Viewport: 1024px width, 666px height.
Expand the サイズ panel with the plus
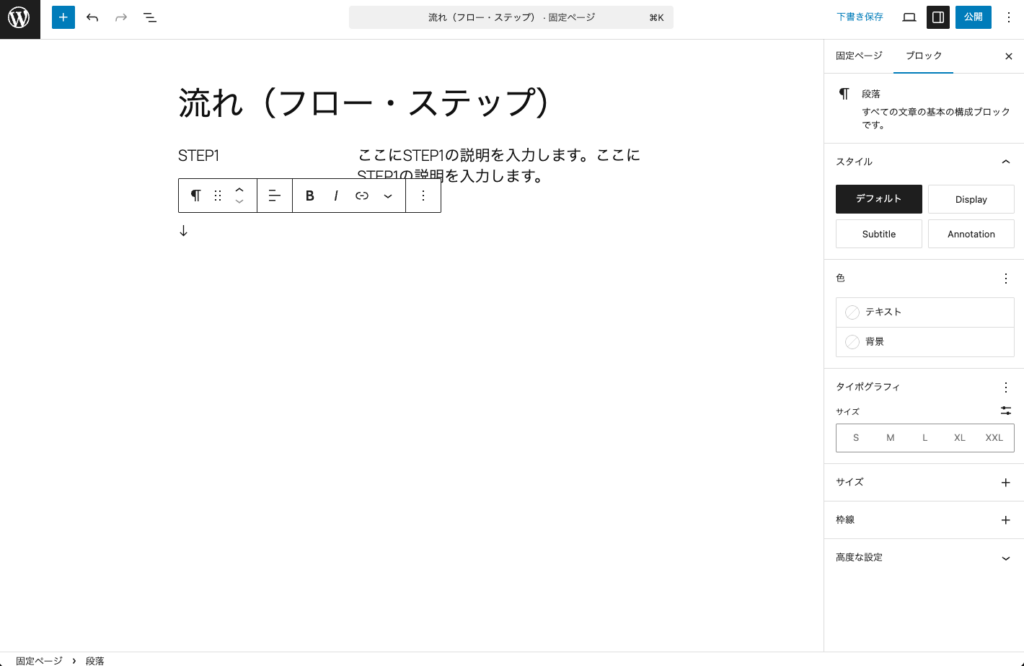tap(1006, 481)
